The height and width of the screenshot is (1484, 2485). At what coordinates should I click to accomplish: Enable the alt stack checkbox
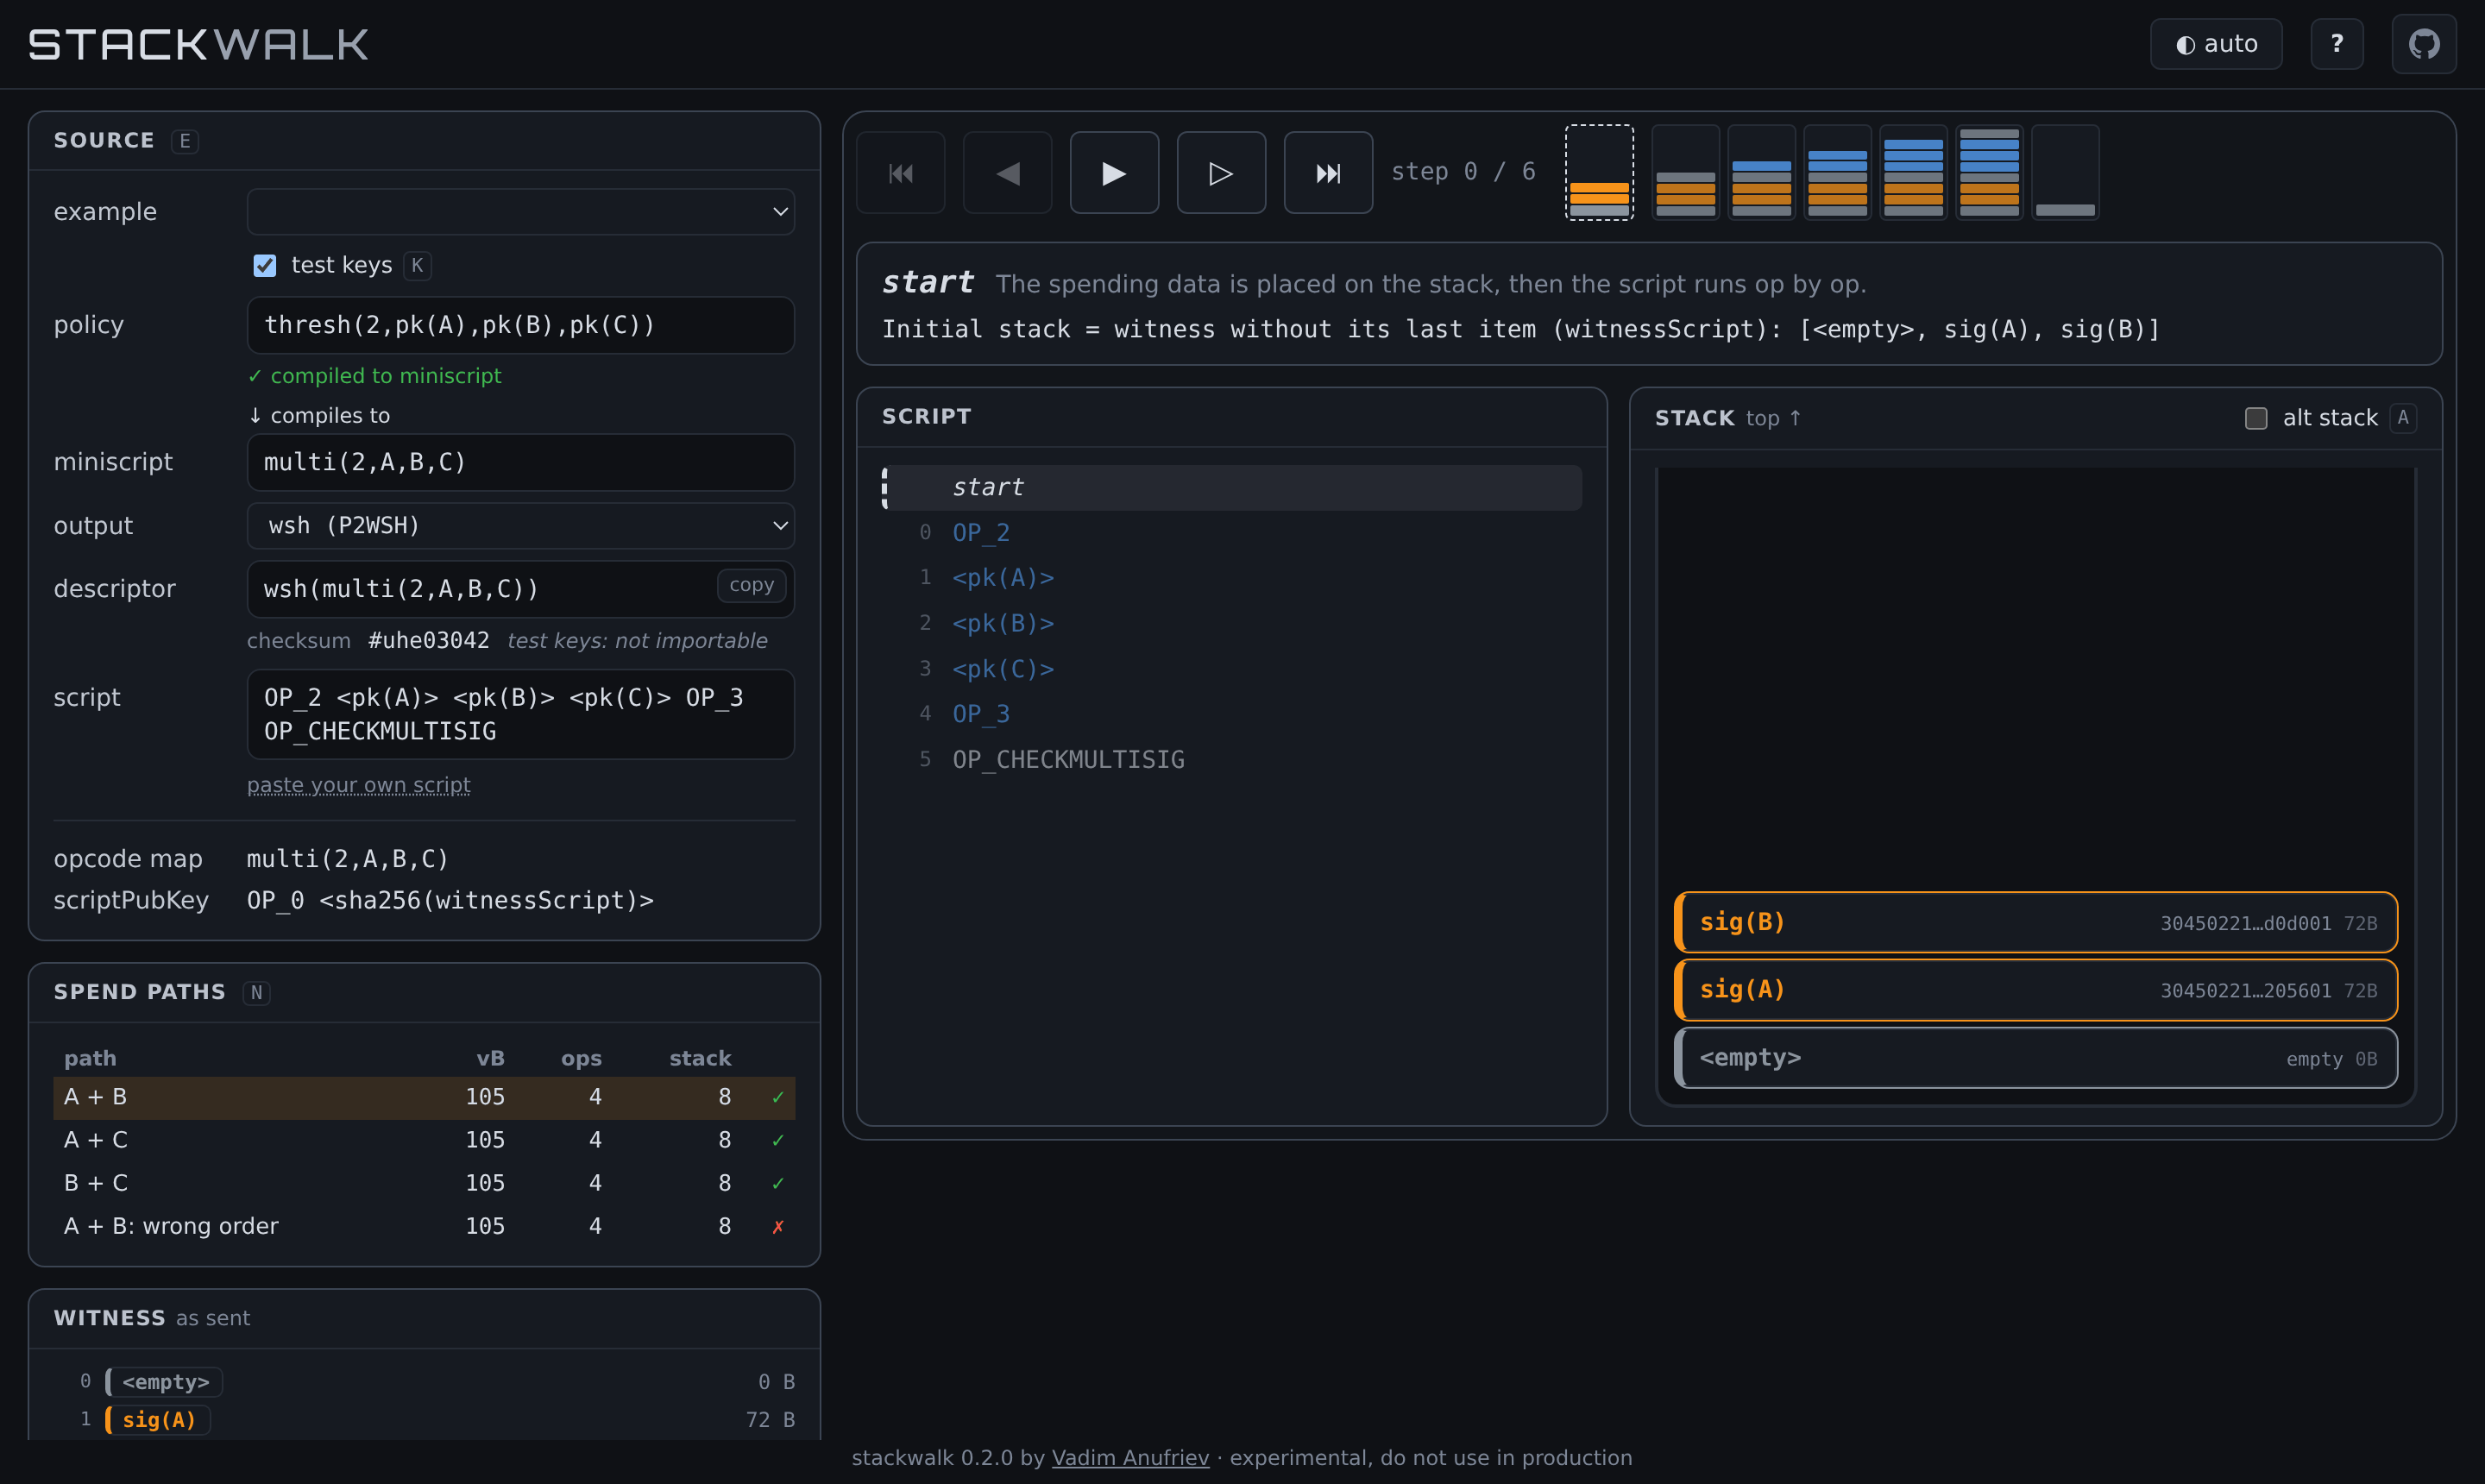click(x=2256, y=418)
